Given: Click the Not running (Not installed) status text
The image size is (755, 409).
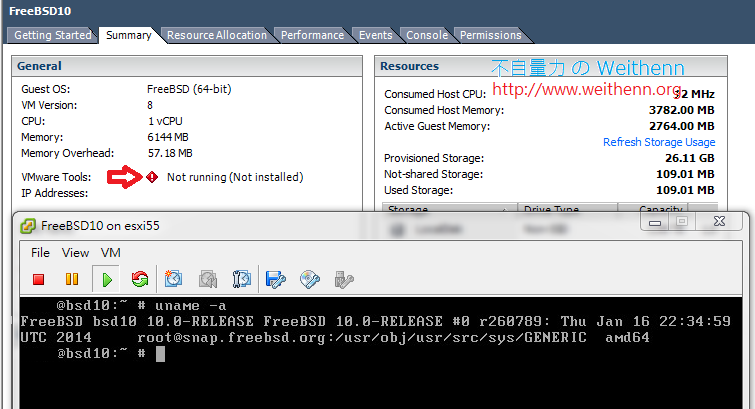Looking at the screenshot, I should pos(235,177).
